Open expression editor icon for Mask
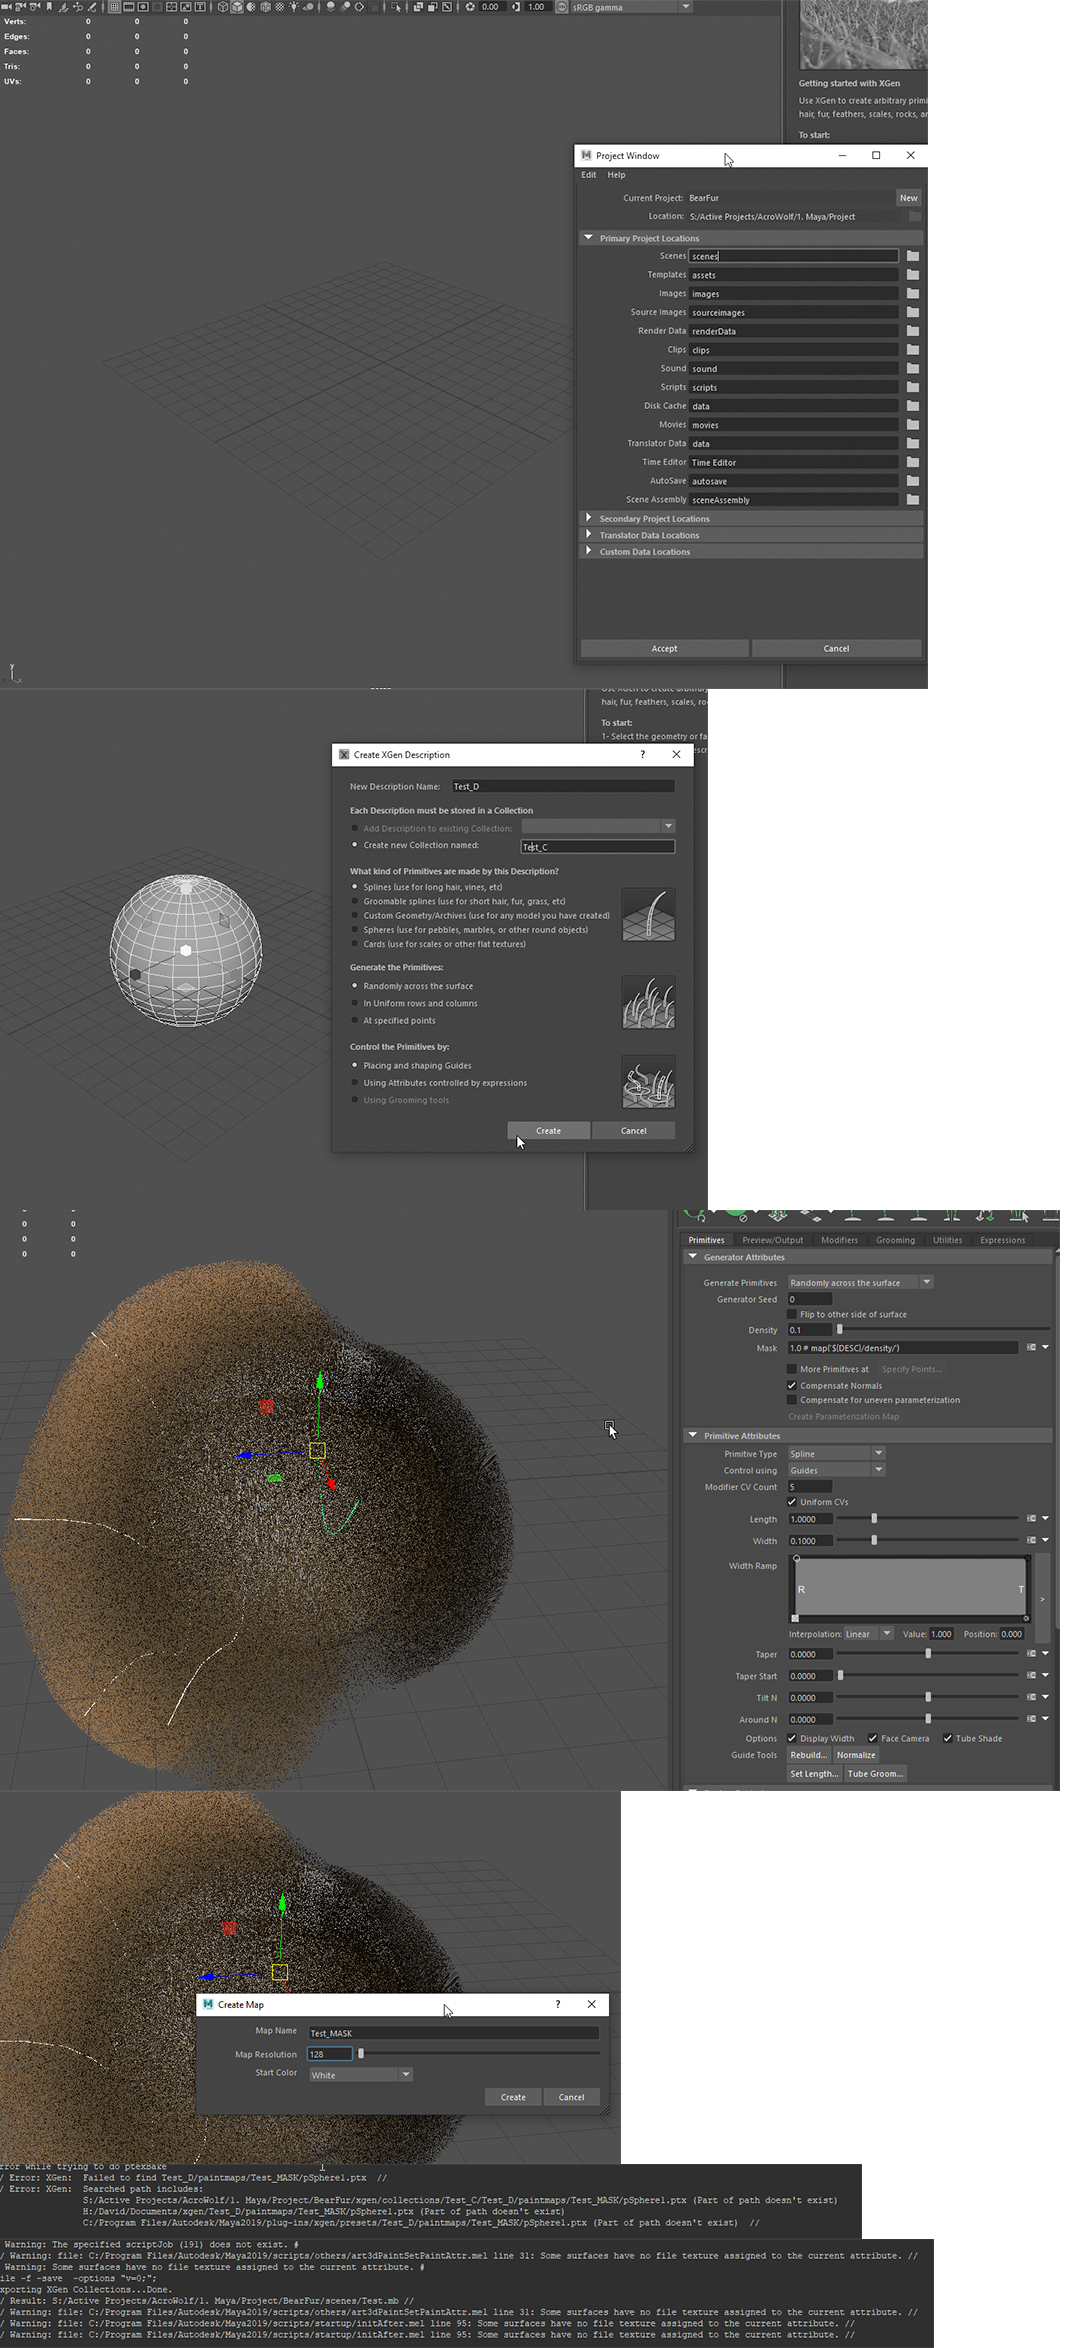This screenshot has width=1067, height=2348. tap(1031, 1347)
